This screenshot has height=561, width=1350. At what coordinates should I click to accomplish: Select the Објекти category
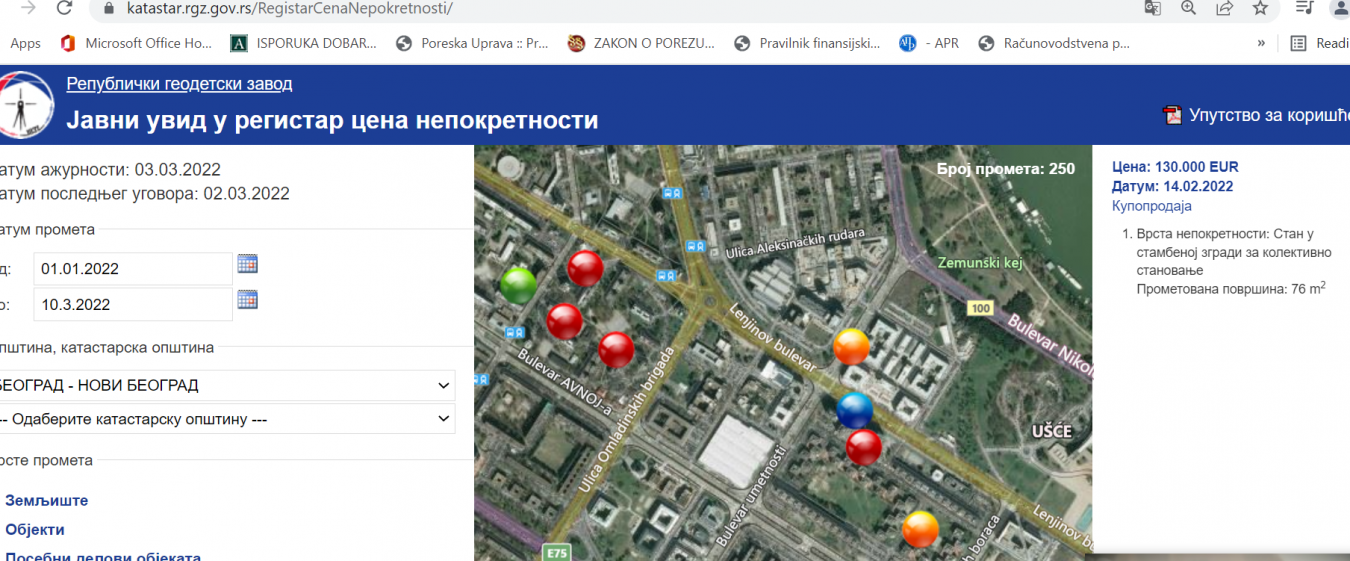35,529
